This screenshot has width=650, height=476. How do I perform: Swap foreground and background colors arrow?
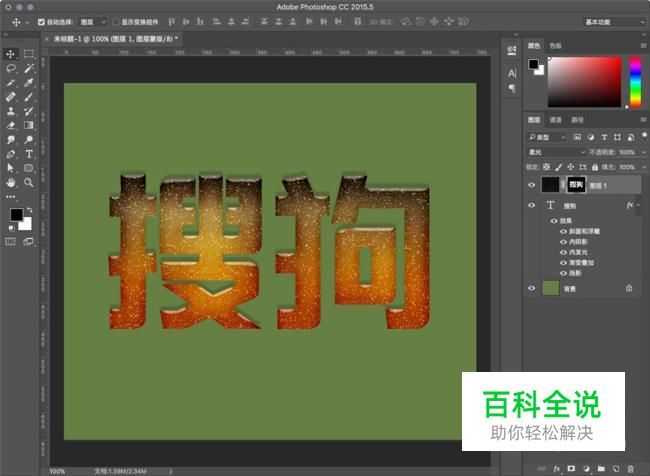pyautogui.click(x=29, y=210)
